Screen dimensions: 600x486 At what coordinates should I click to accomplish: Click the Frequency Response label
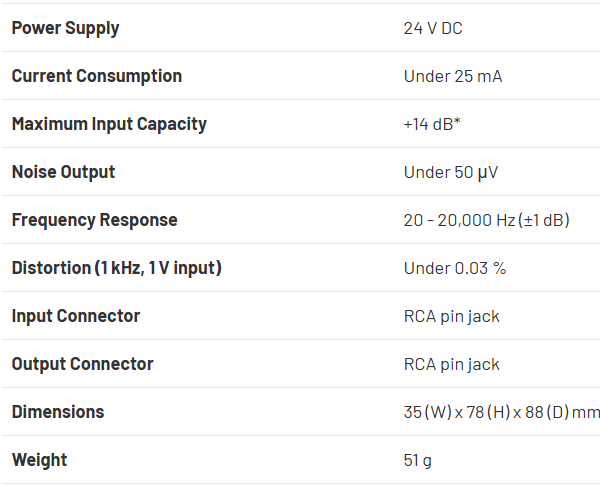[94, 220]
